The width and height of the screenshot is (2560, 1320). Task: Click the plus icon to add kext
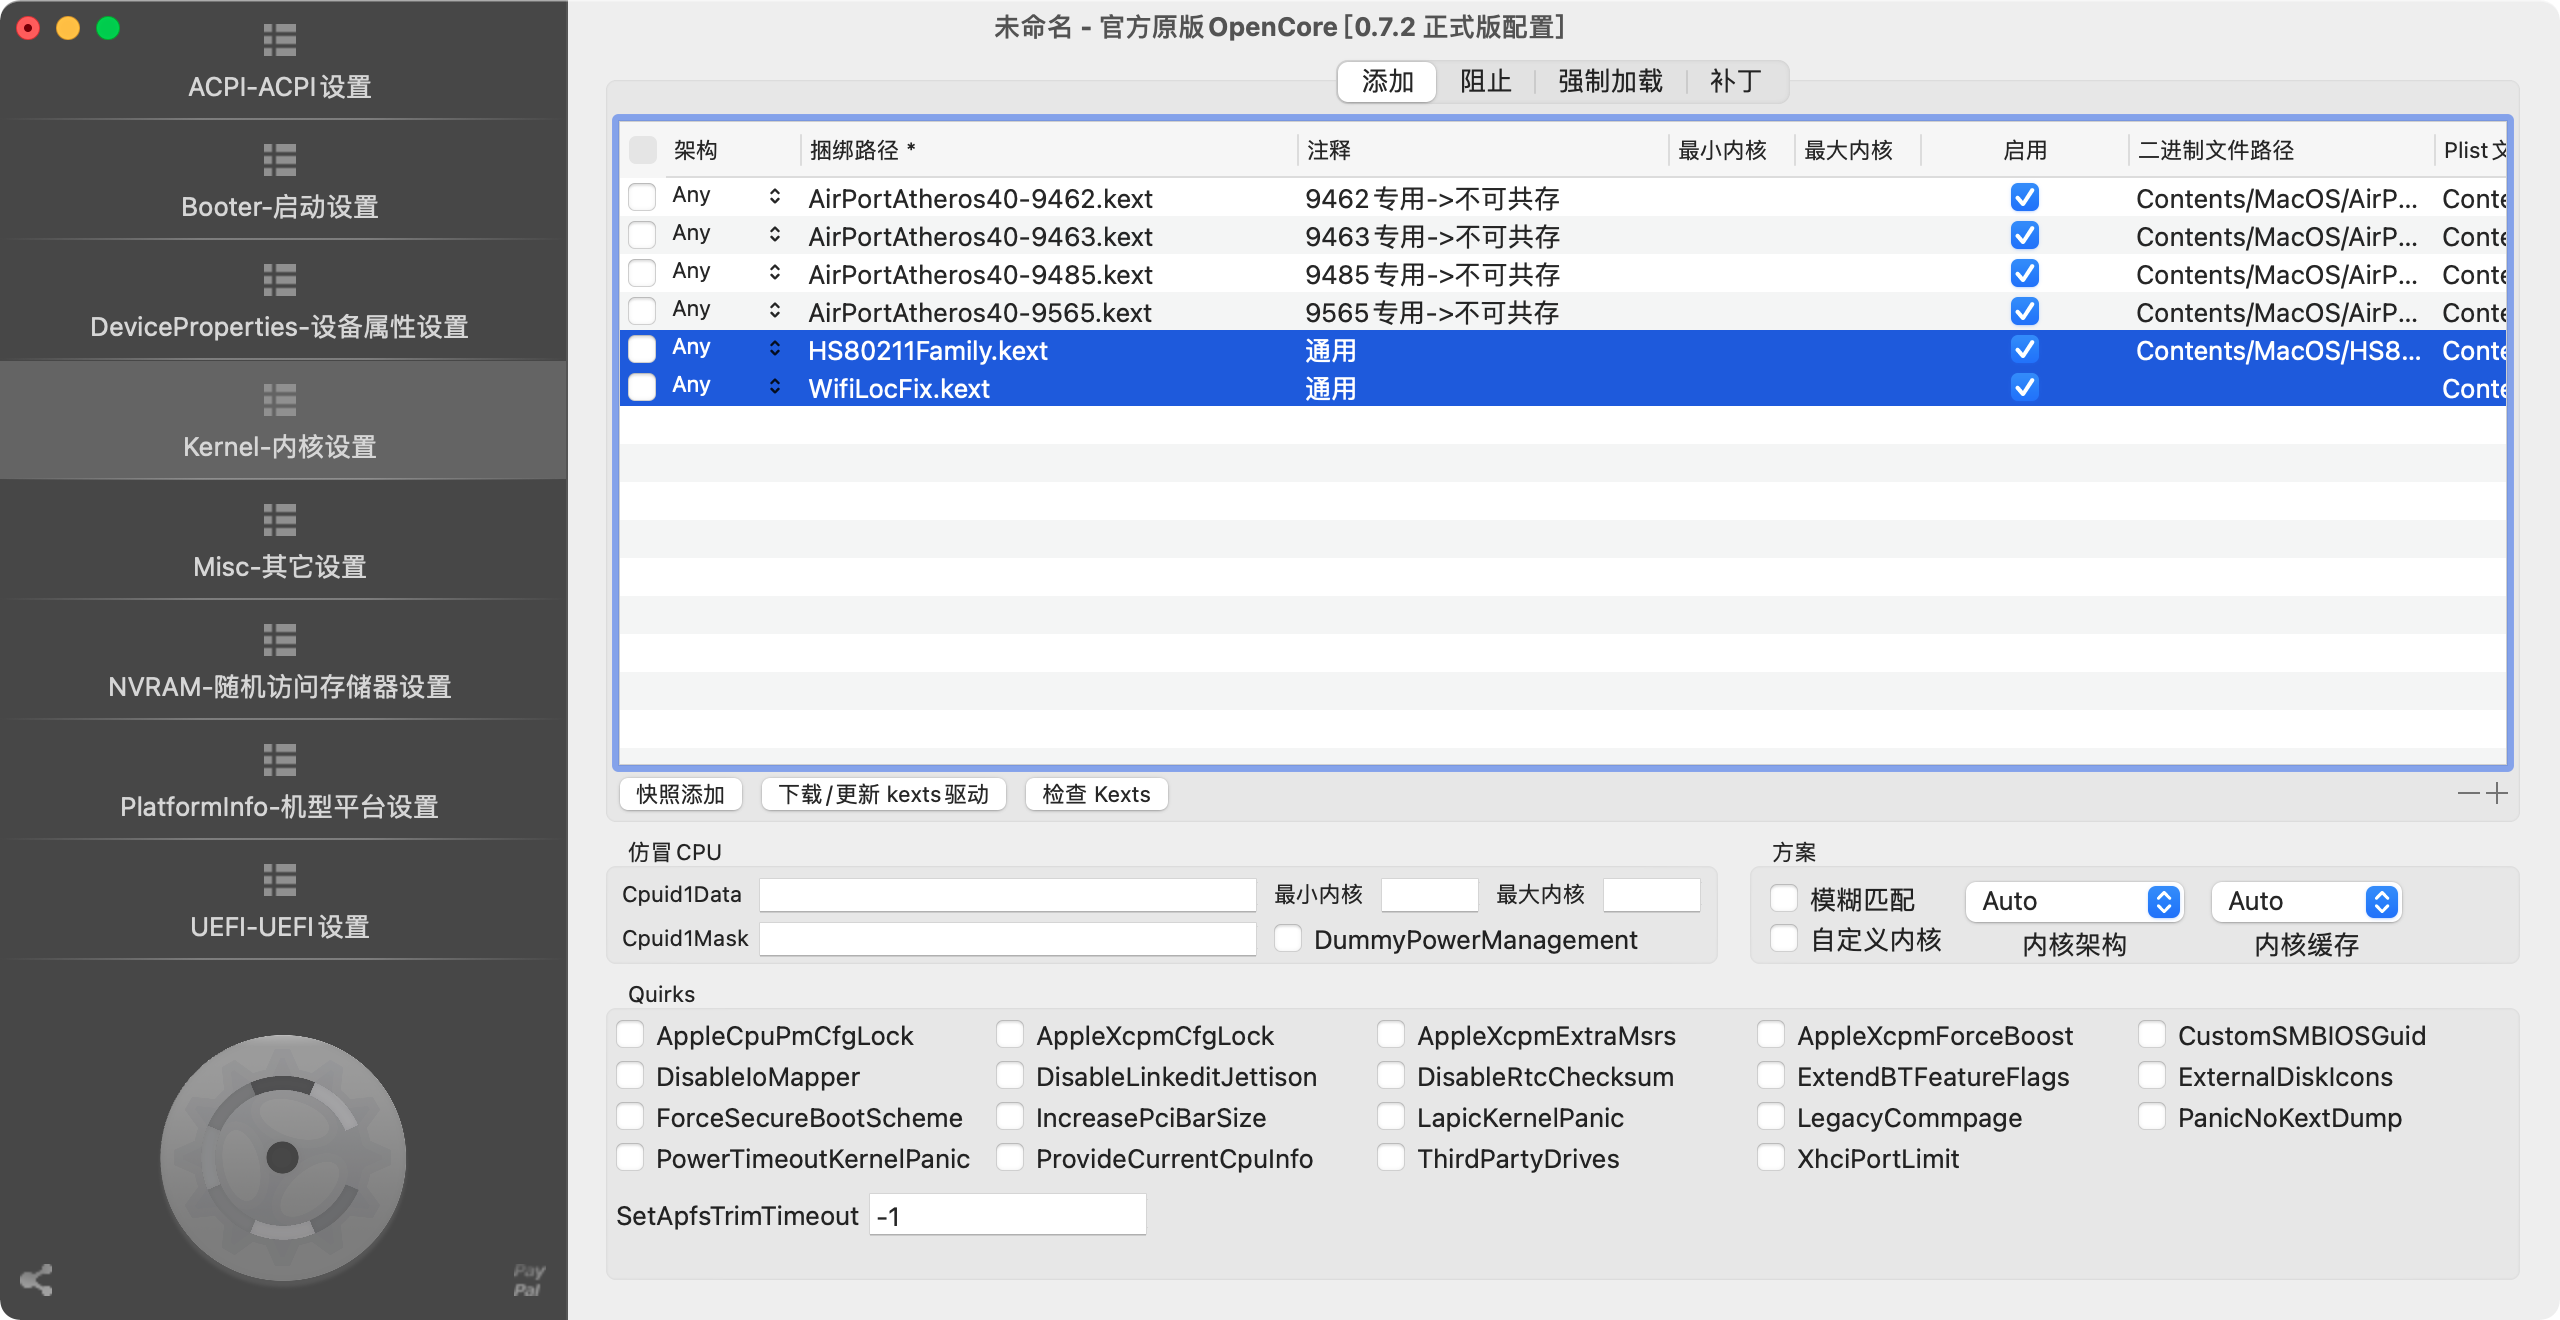(x=2497, y=793)
